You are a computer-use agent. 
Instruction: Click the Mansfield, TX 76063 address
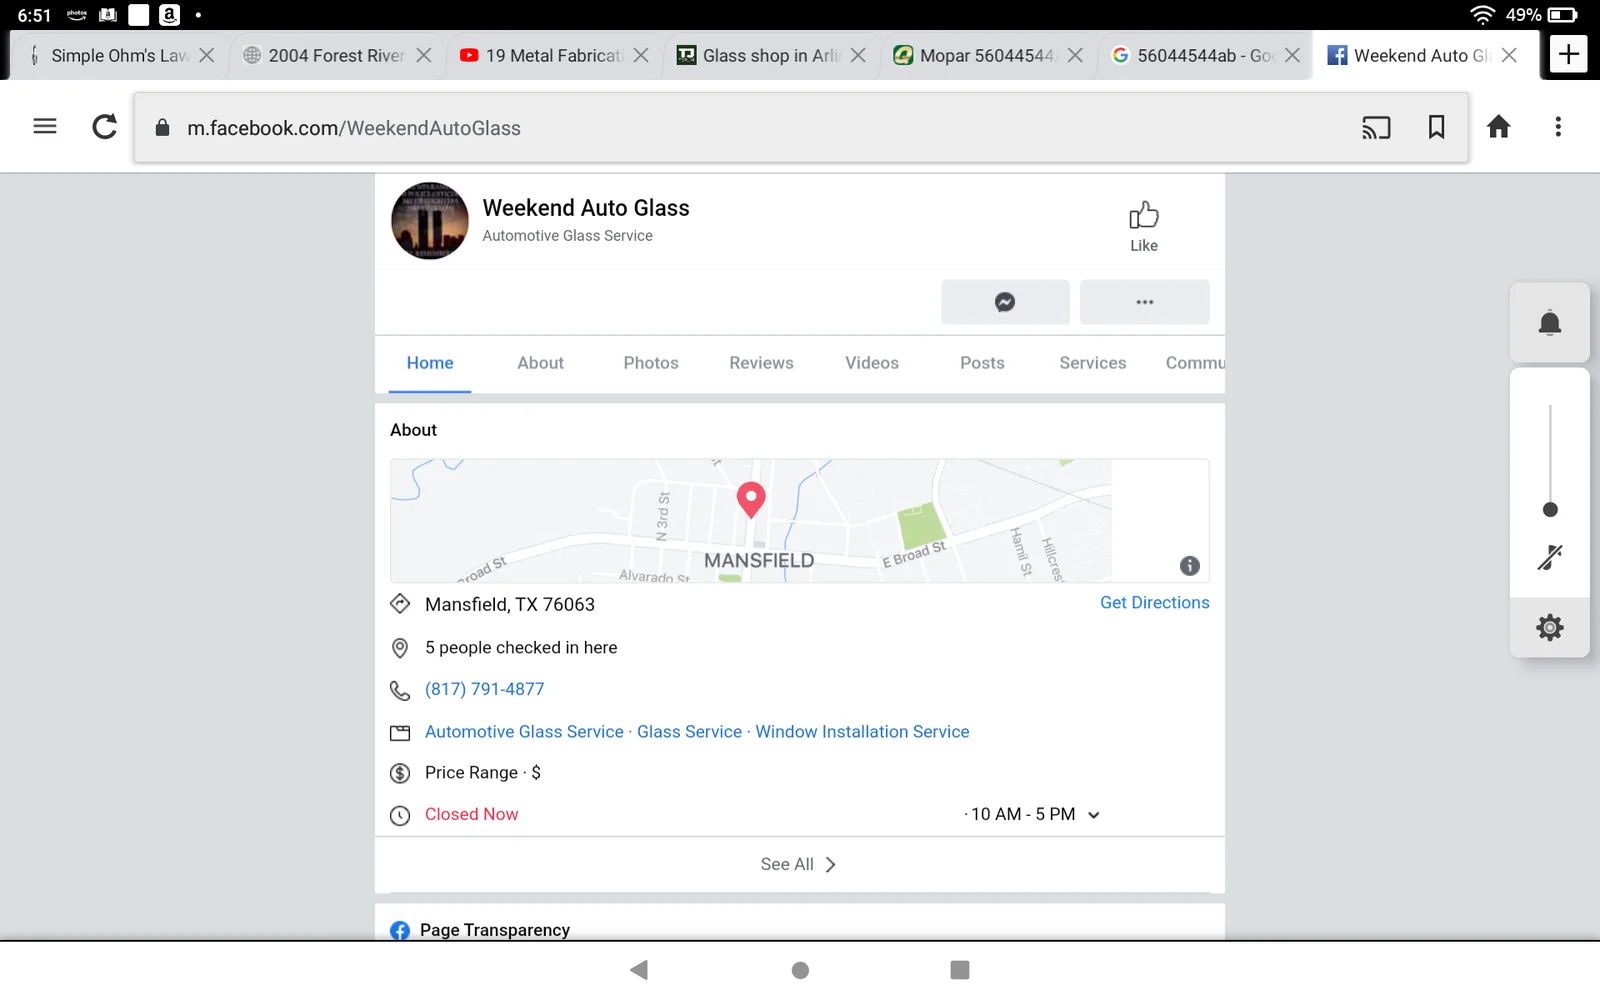[x=510, y=605]
